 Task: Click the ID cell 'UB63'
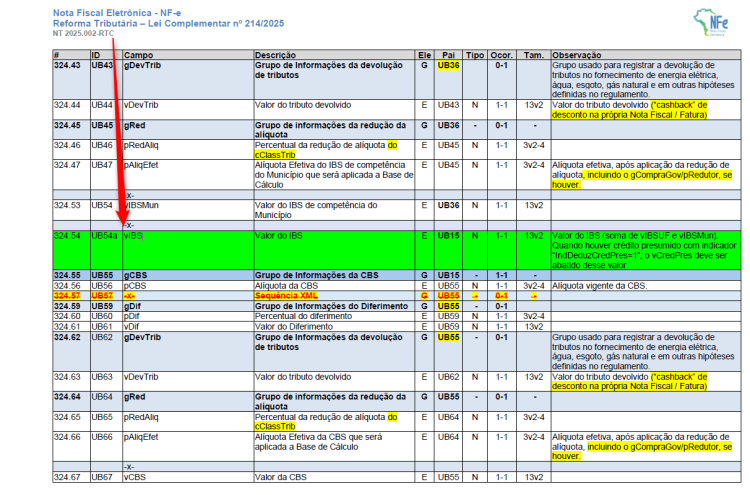click(x=102, y=377)
